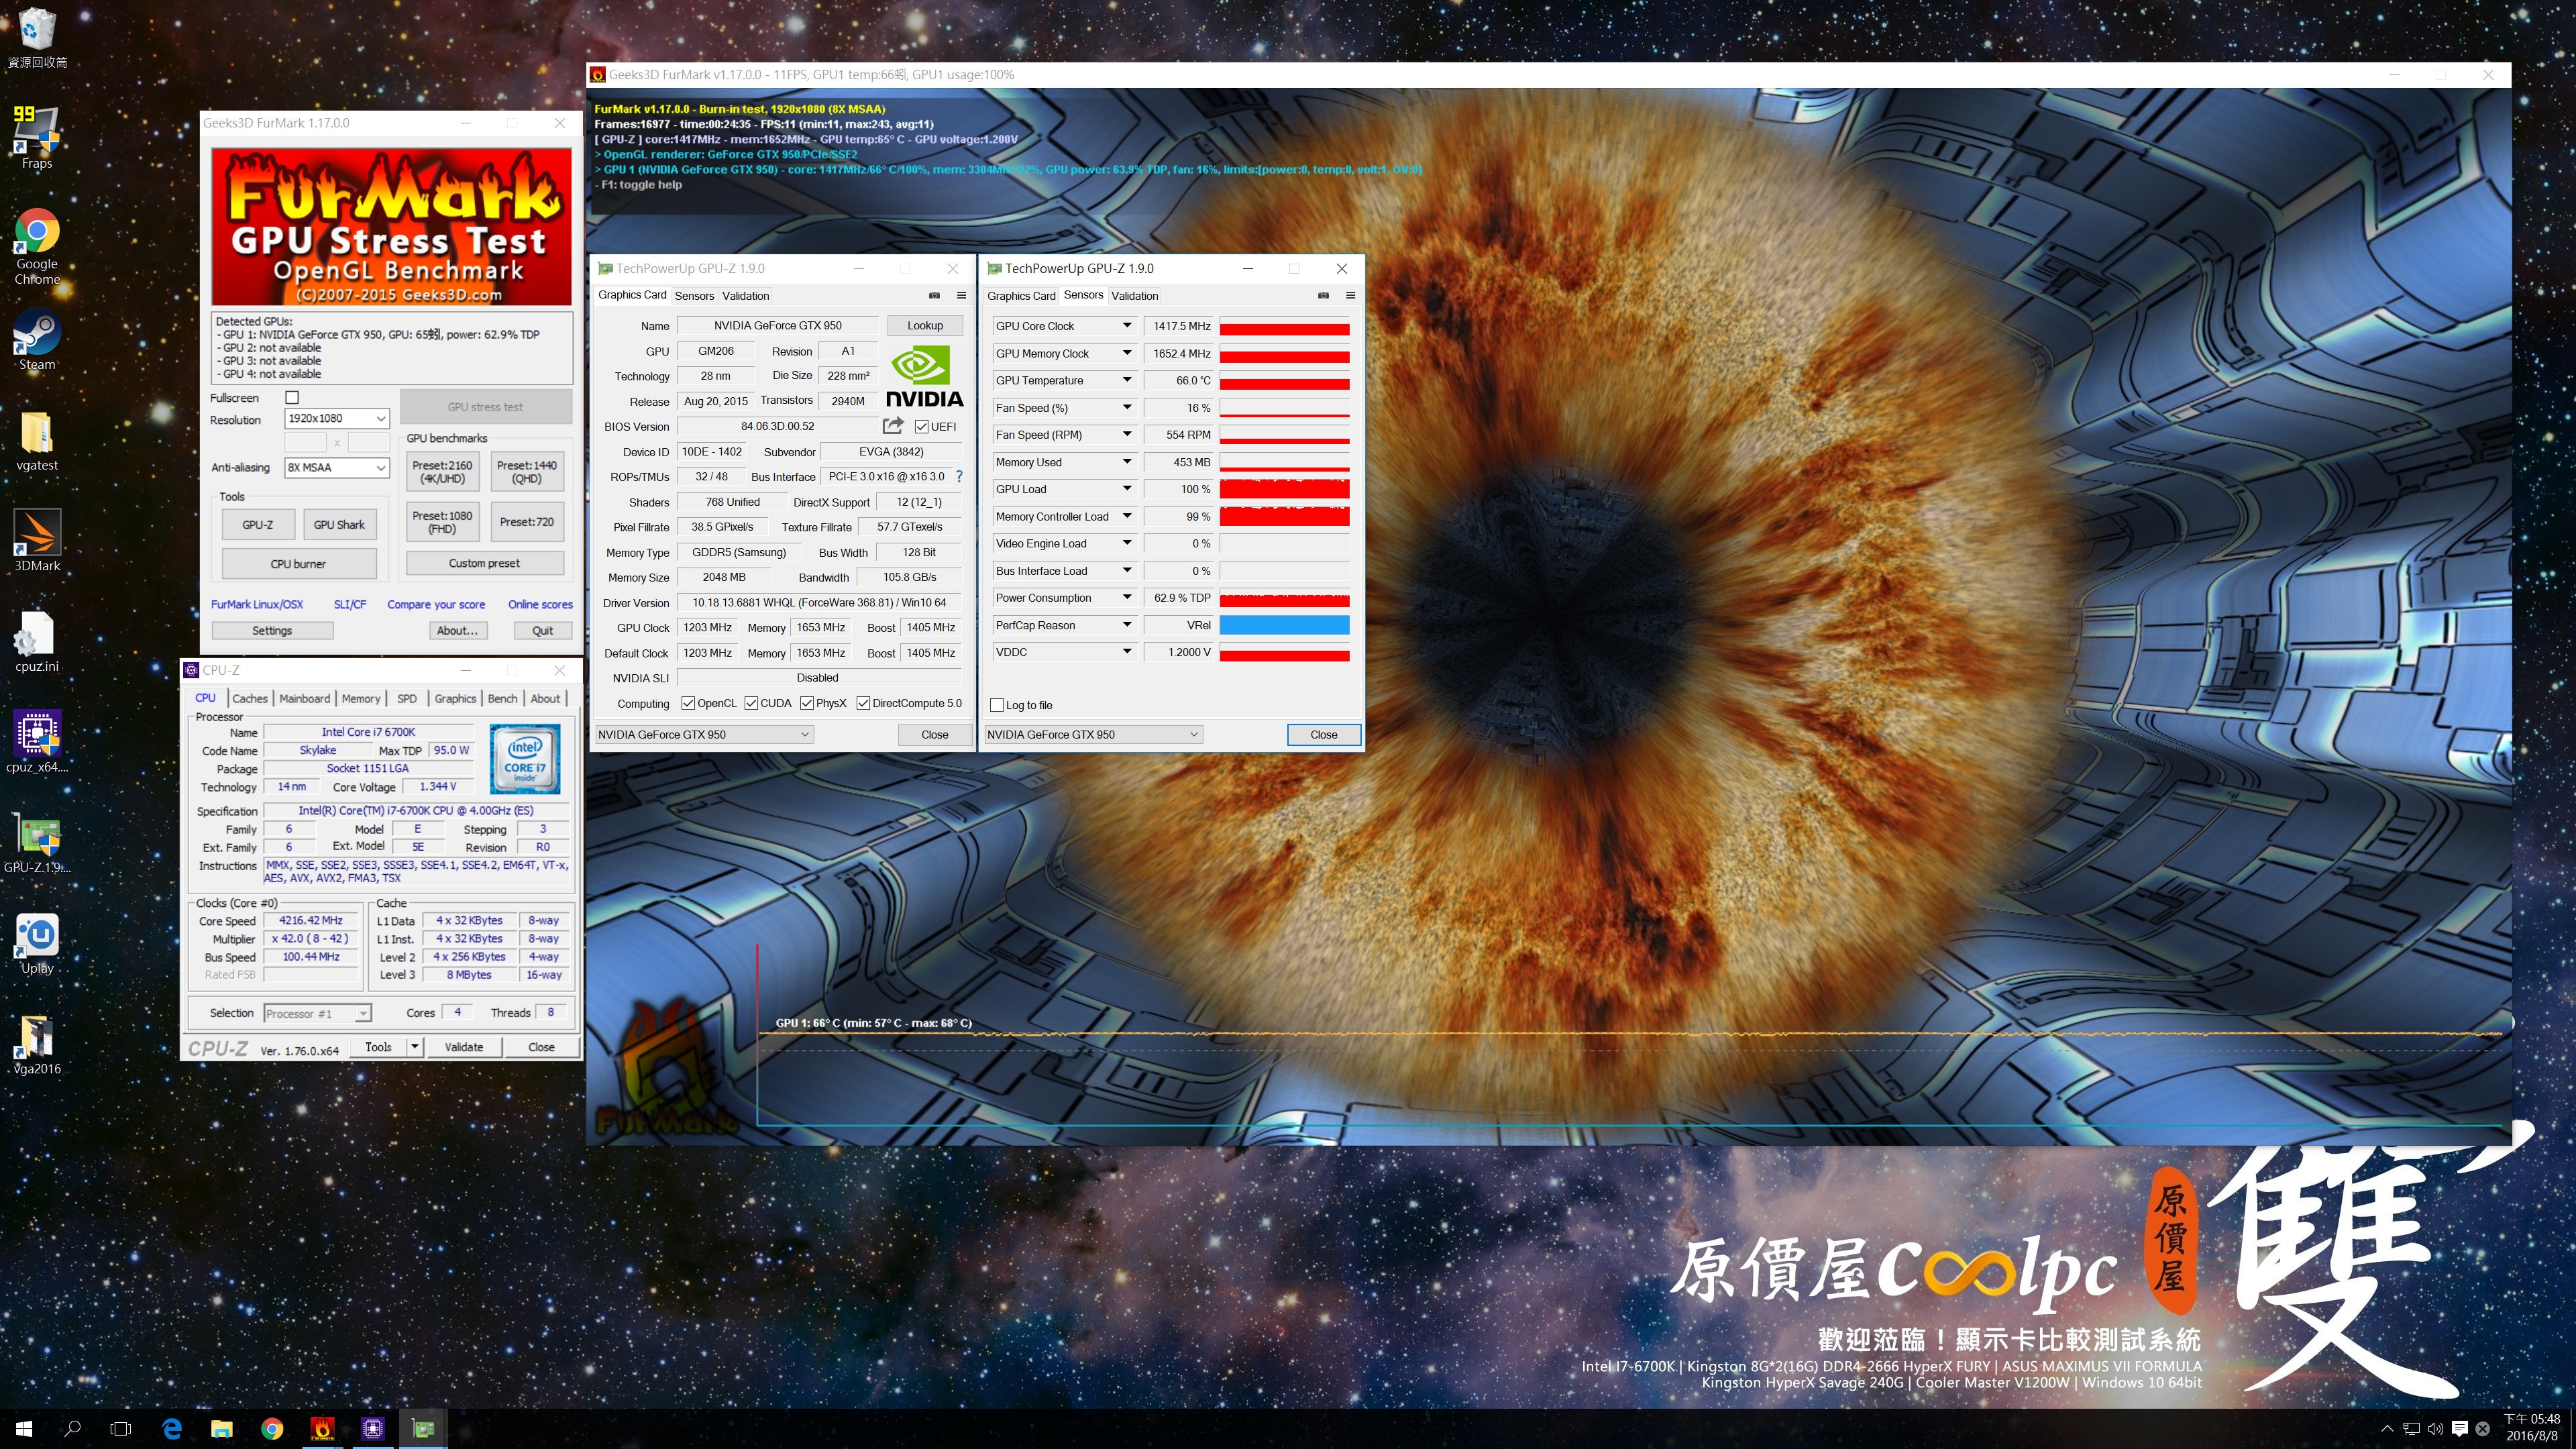Open the Recycle Bin desktop icon
The image size is (2576, 1449).
point(37,38)
